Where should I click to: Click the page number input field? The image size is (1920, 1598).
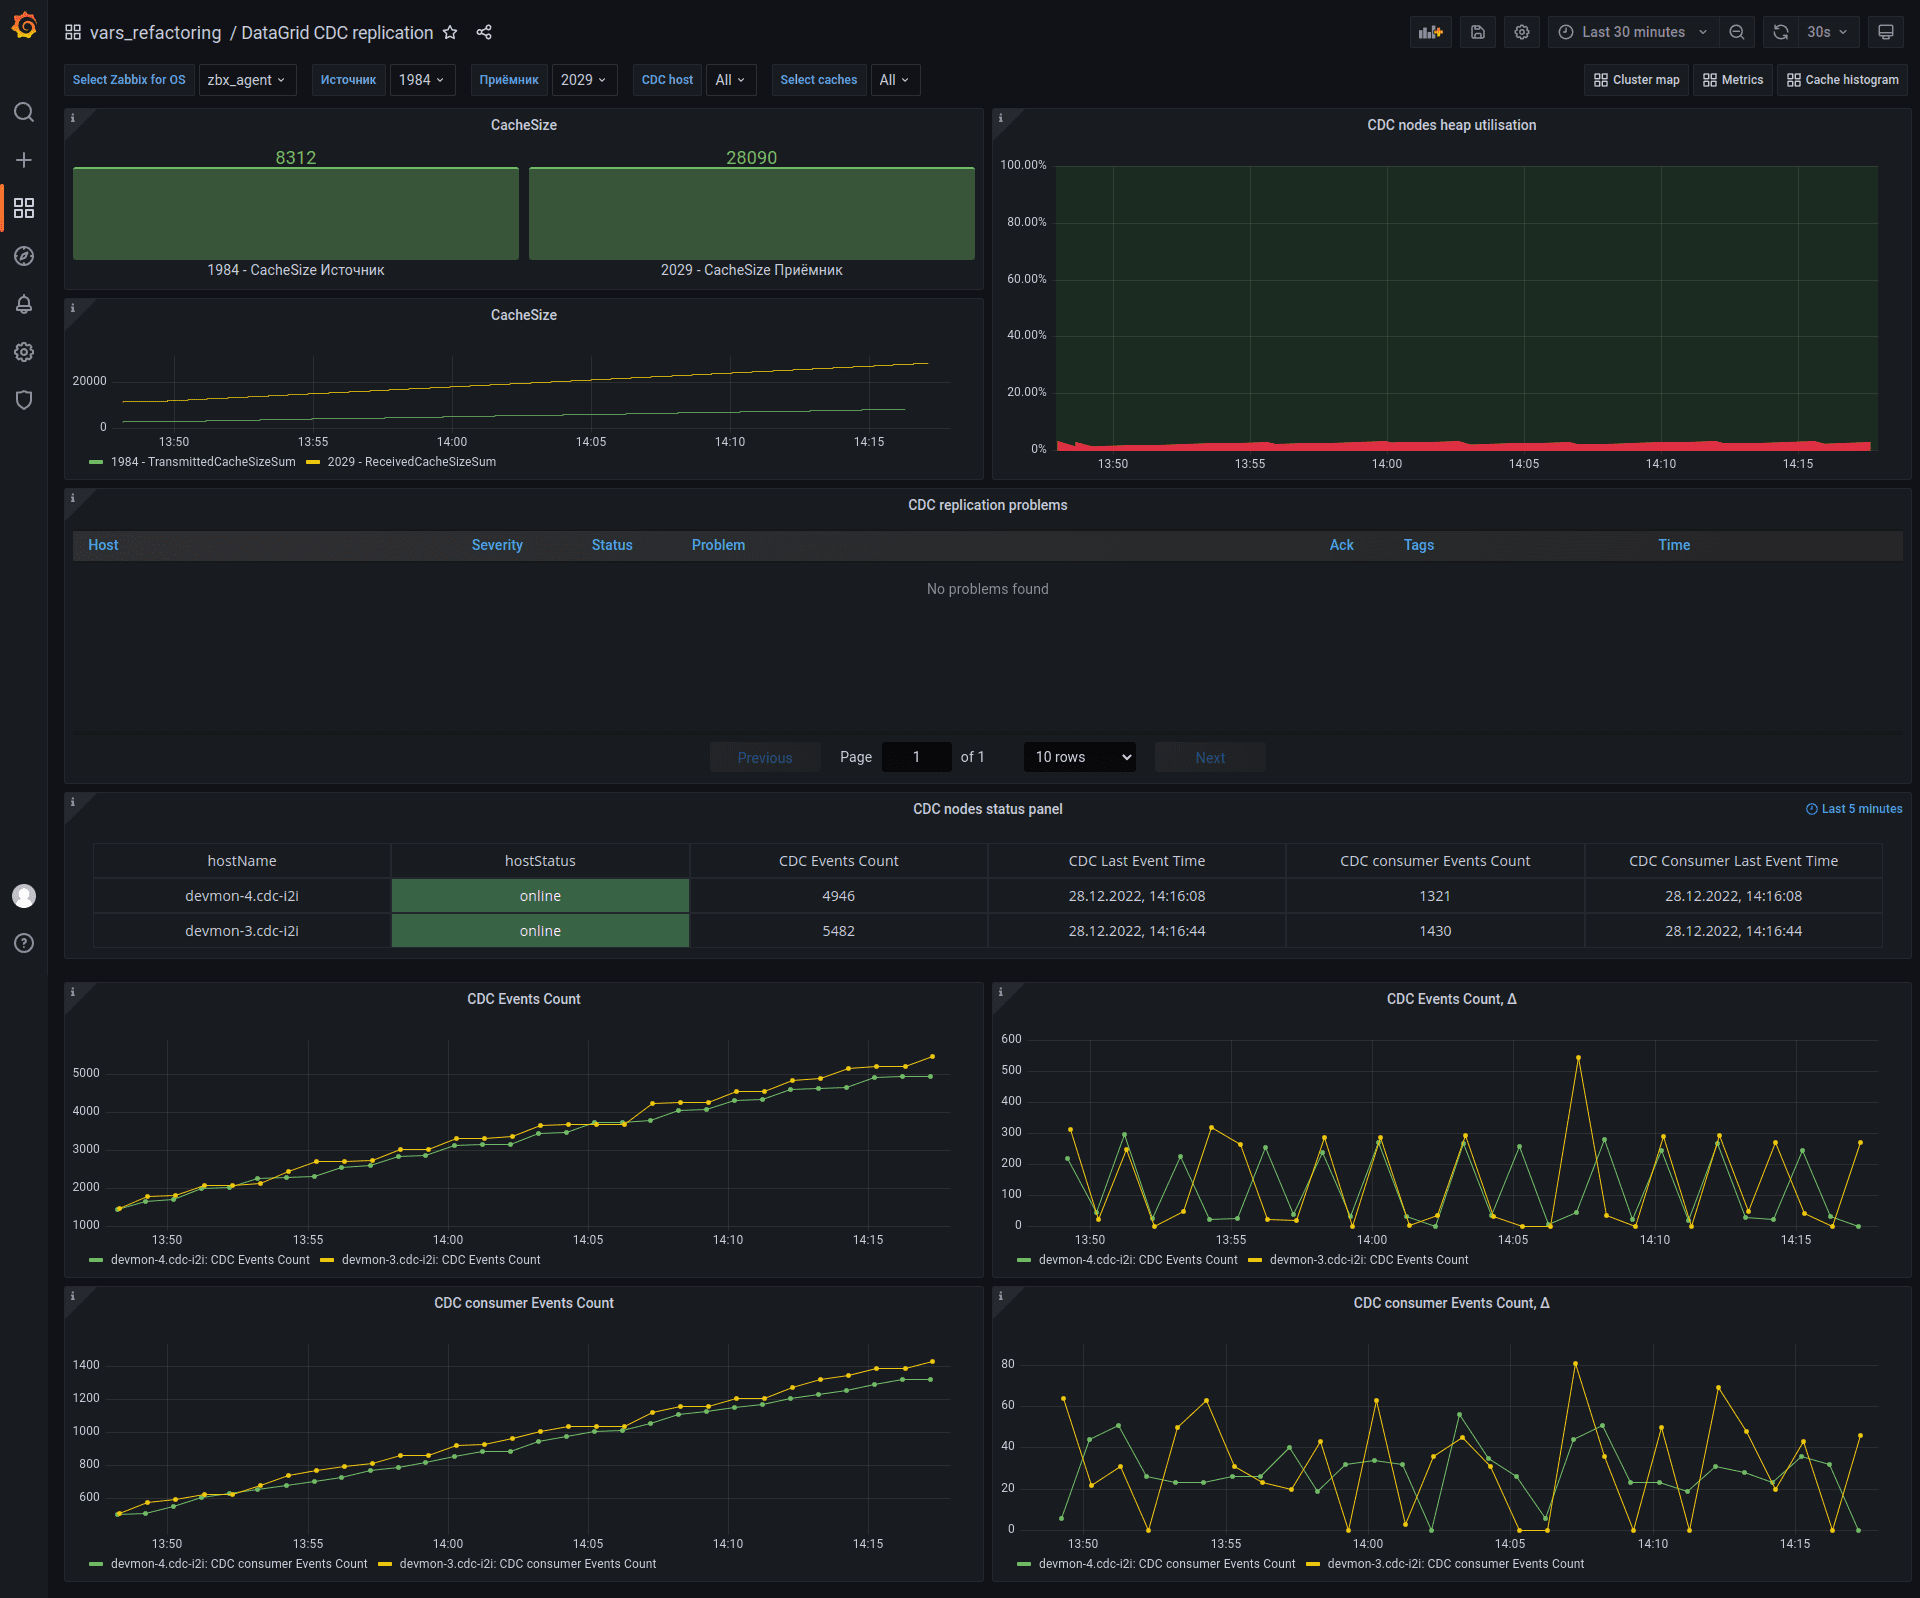pos(916,757)
